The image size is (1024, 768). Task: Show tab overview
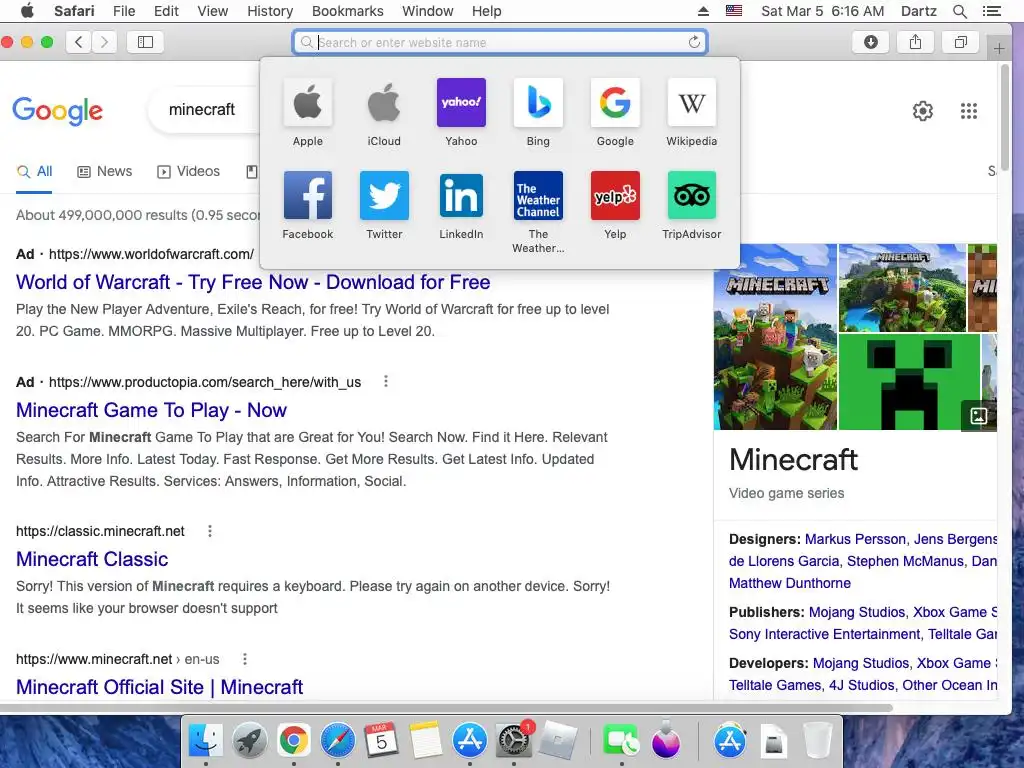tap(961, 42)
